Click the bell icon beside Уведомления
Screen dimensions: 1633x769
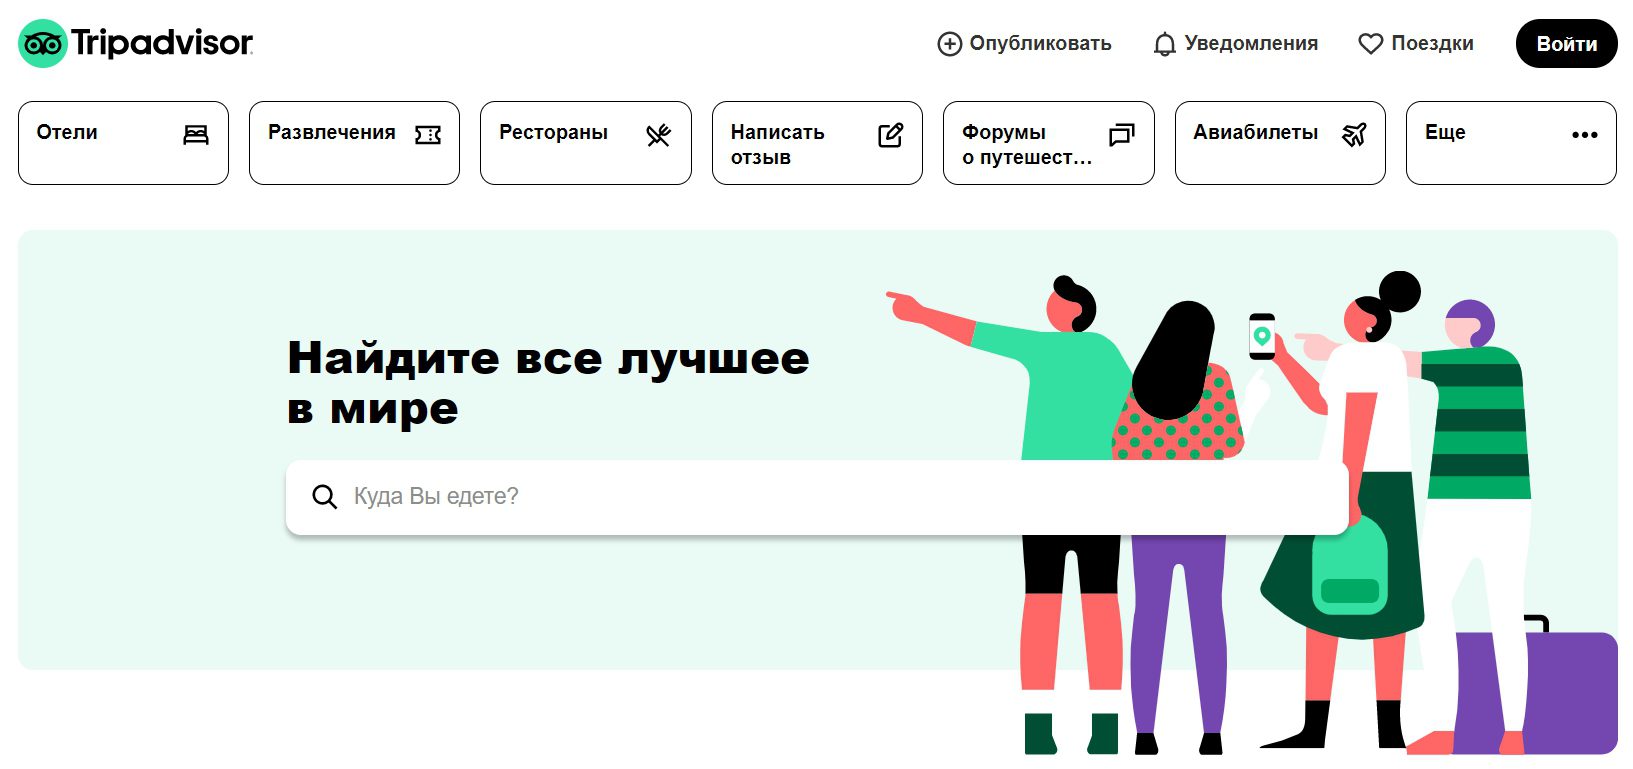(x=1164, y=45)
